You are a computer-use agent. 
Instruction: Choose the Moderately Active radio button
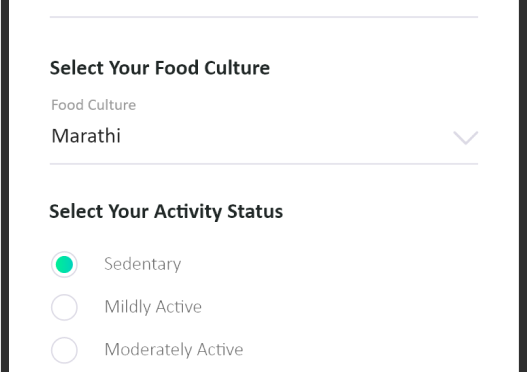click(x=64, y=350)
